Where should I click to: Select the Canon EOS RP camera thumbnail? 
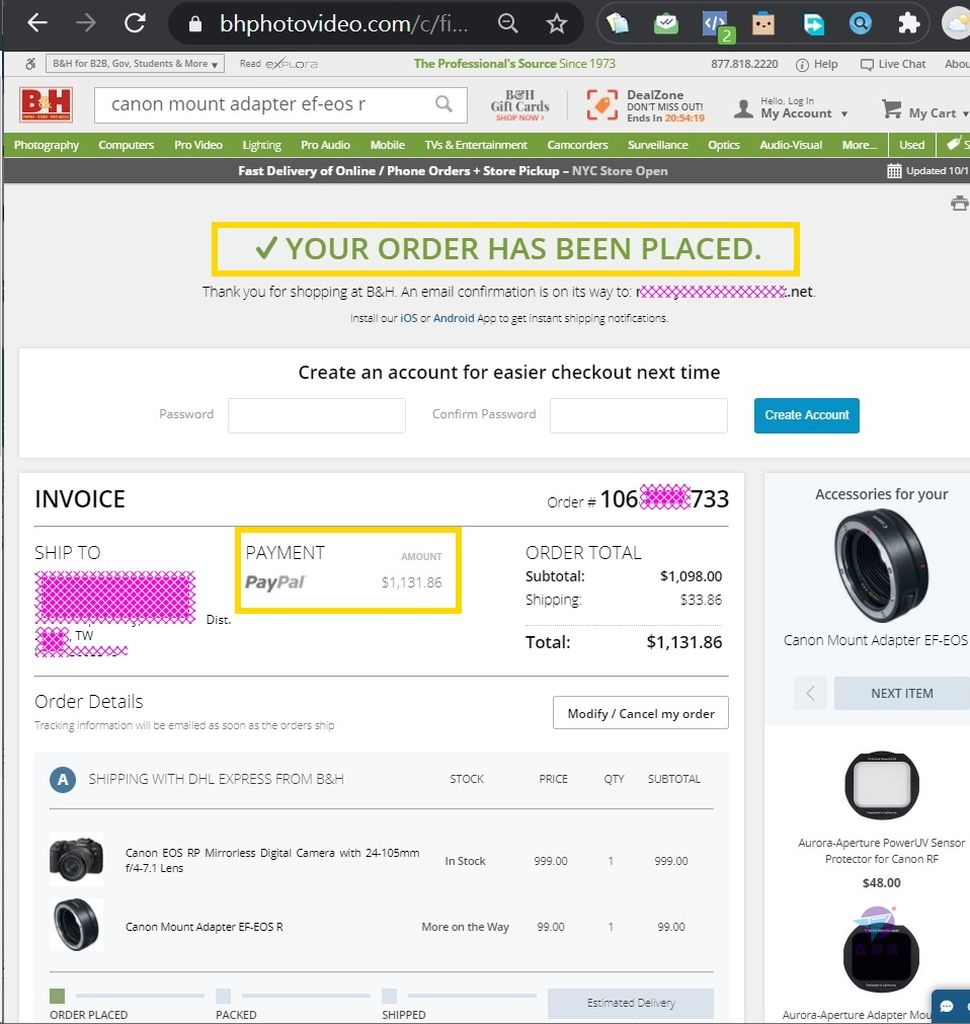pyautogui.click(x=76, y=859)
